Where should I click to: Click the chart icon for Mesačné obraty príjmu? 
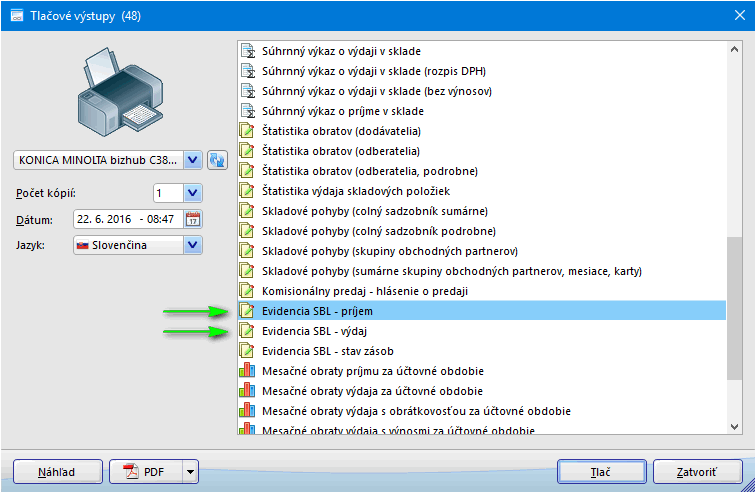click(x=247, y=371)
